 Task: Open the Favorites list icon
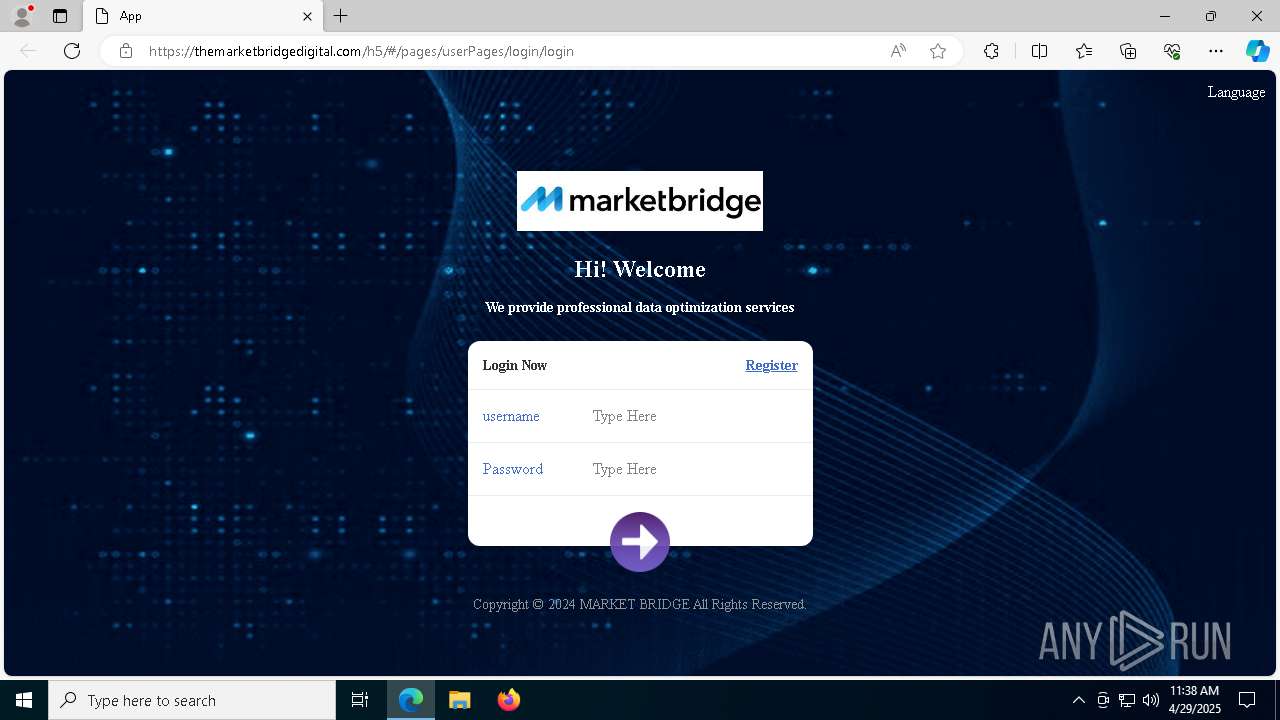[1084, 51]
